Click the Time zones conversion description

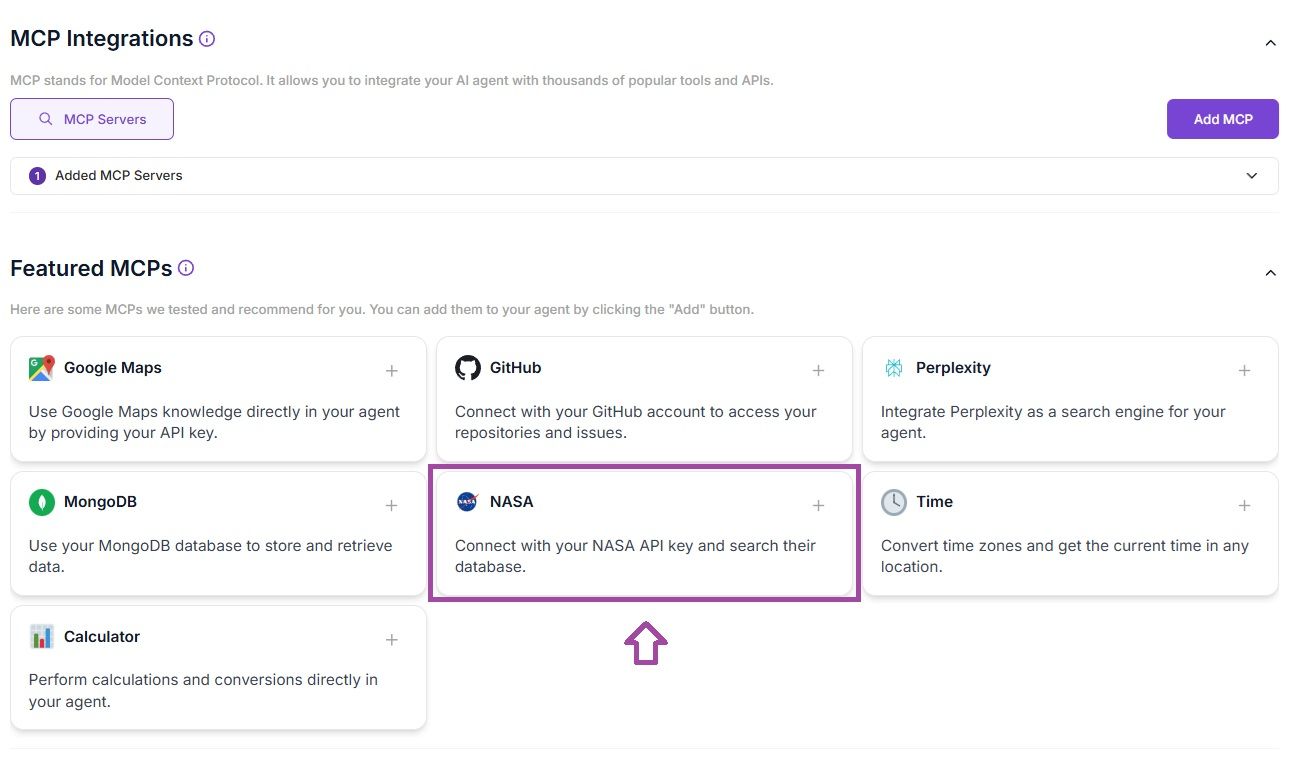1065,556
